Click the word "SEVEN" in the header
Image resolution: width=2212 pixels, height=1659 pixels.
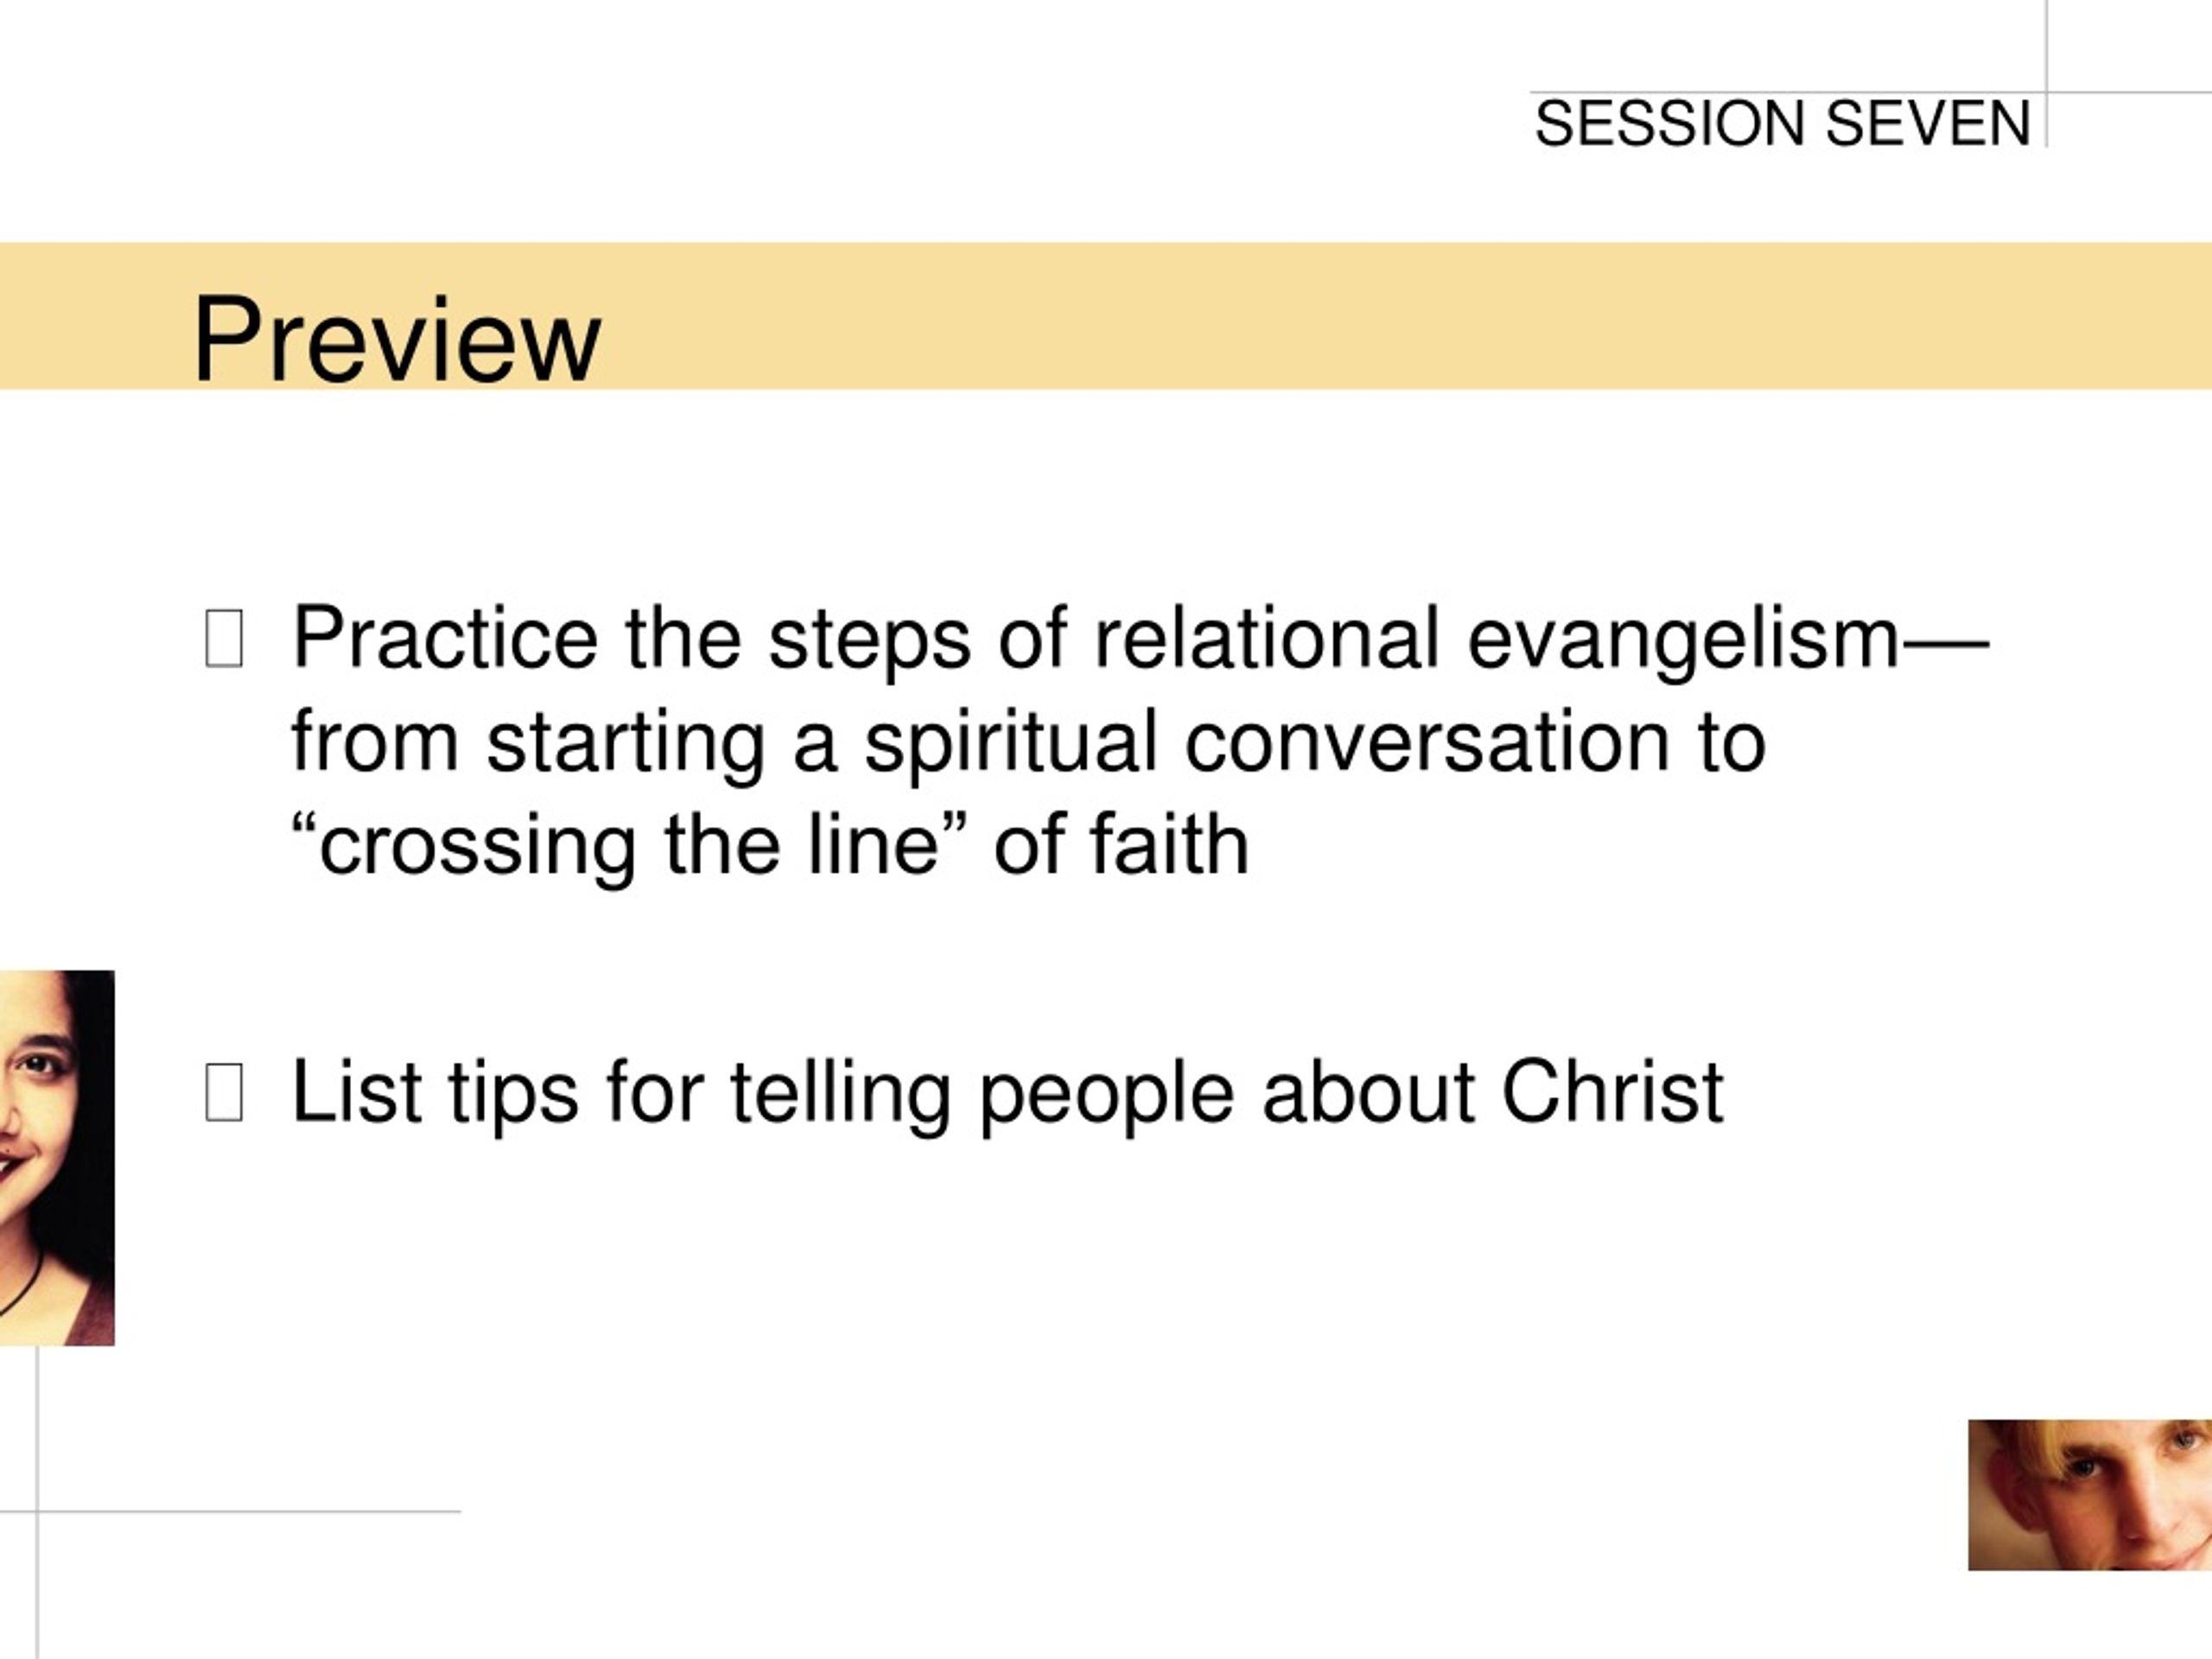click(x=1927, y=123)
